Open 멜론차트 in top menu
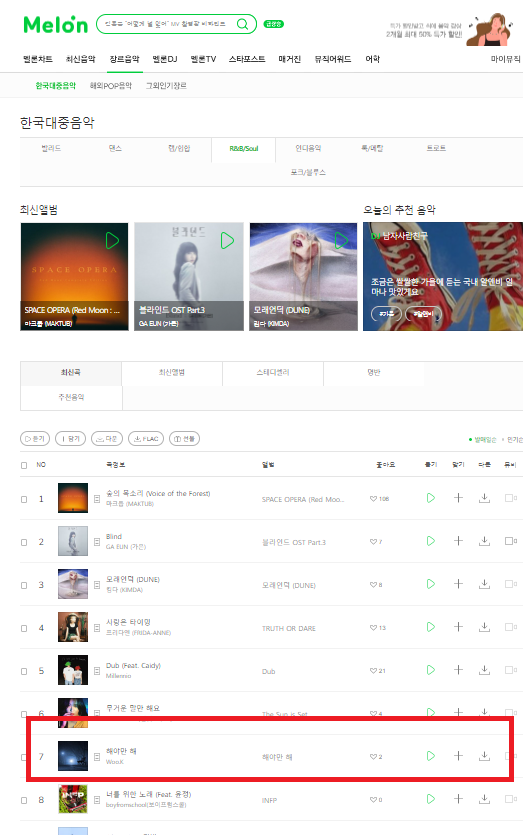This screenshot has height=835, width=523. (38, 59)
